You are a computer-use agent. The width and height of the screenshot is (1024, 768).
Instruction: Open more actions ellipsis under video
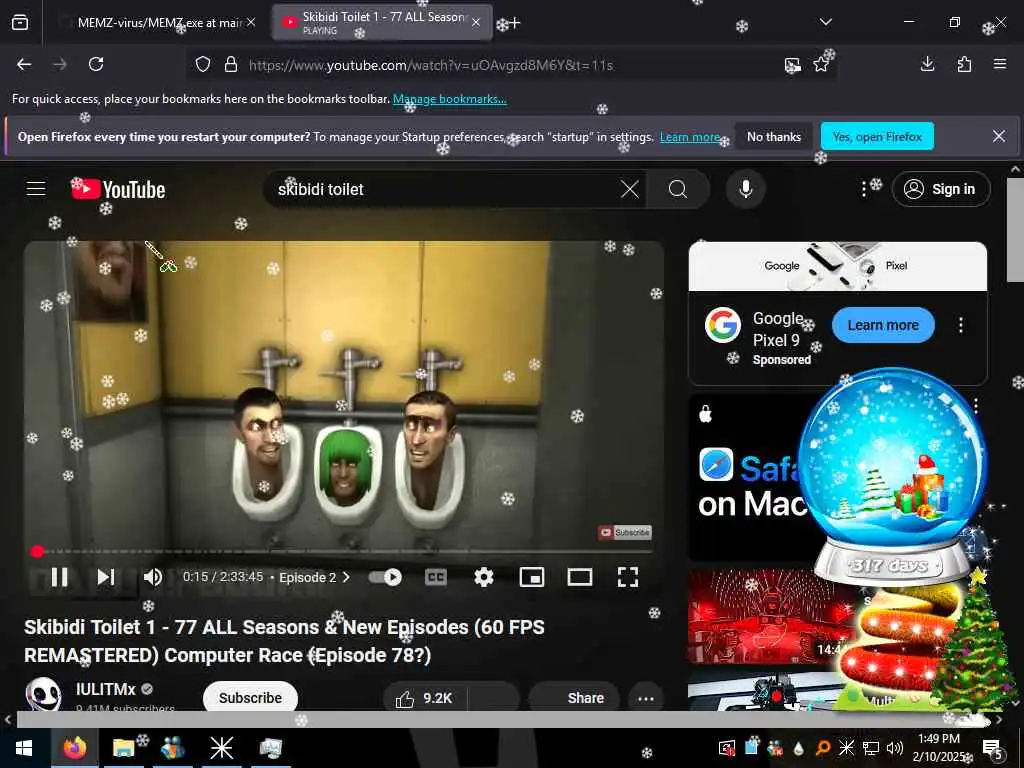point(646,697)
